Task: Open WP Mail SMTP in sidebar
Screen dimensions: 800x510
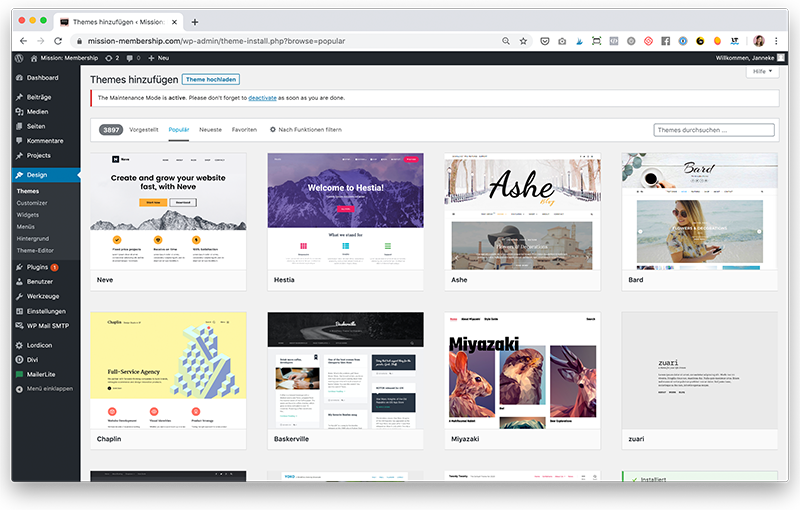Action: 46,326
